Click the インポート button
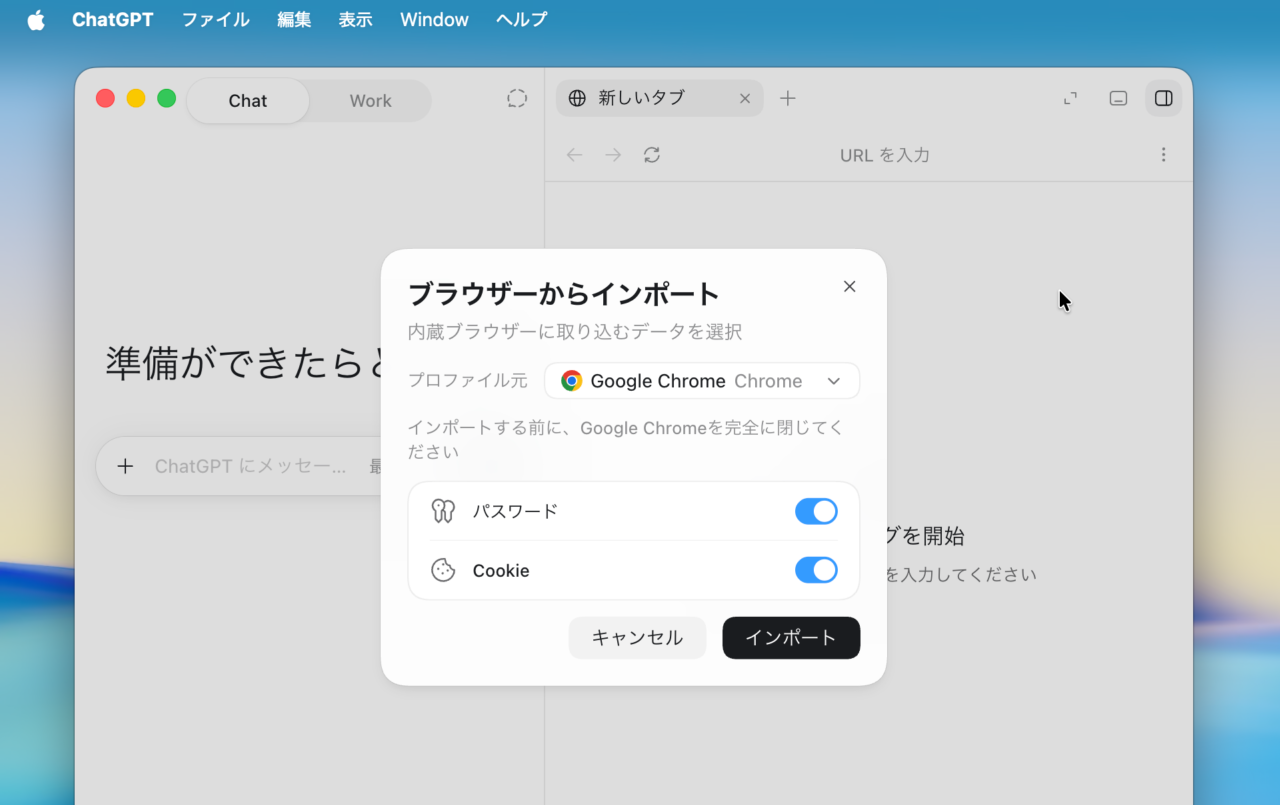The width and height of the screenshot is (1280, 805). (791, 638)
